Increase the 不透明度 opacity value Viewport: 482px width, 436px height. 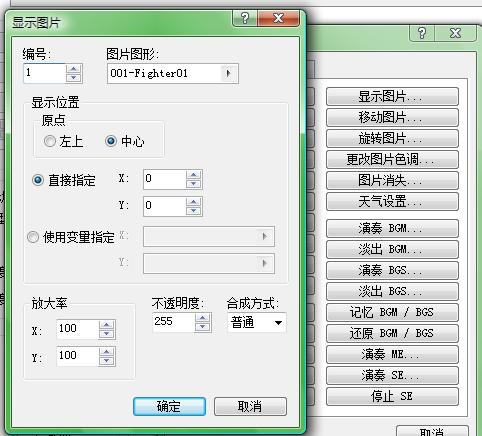[203, 318]
